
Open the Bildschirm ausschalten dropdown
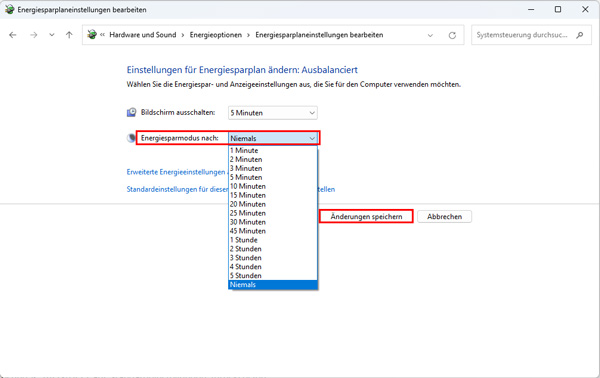click(272, 113)
